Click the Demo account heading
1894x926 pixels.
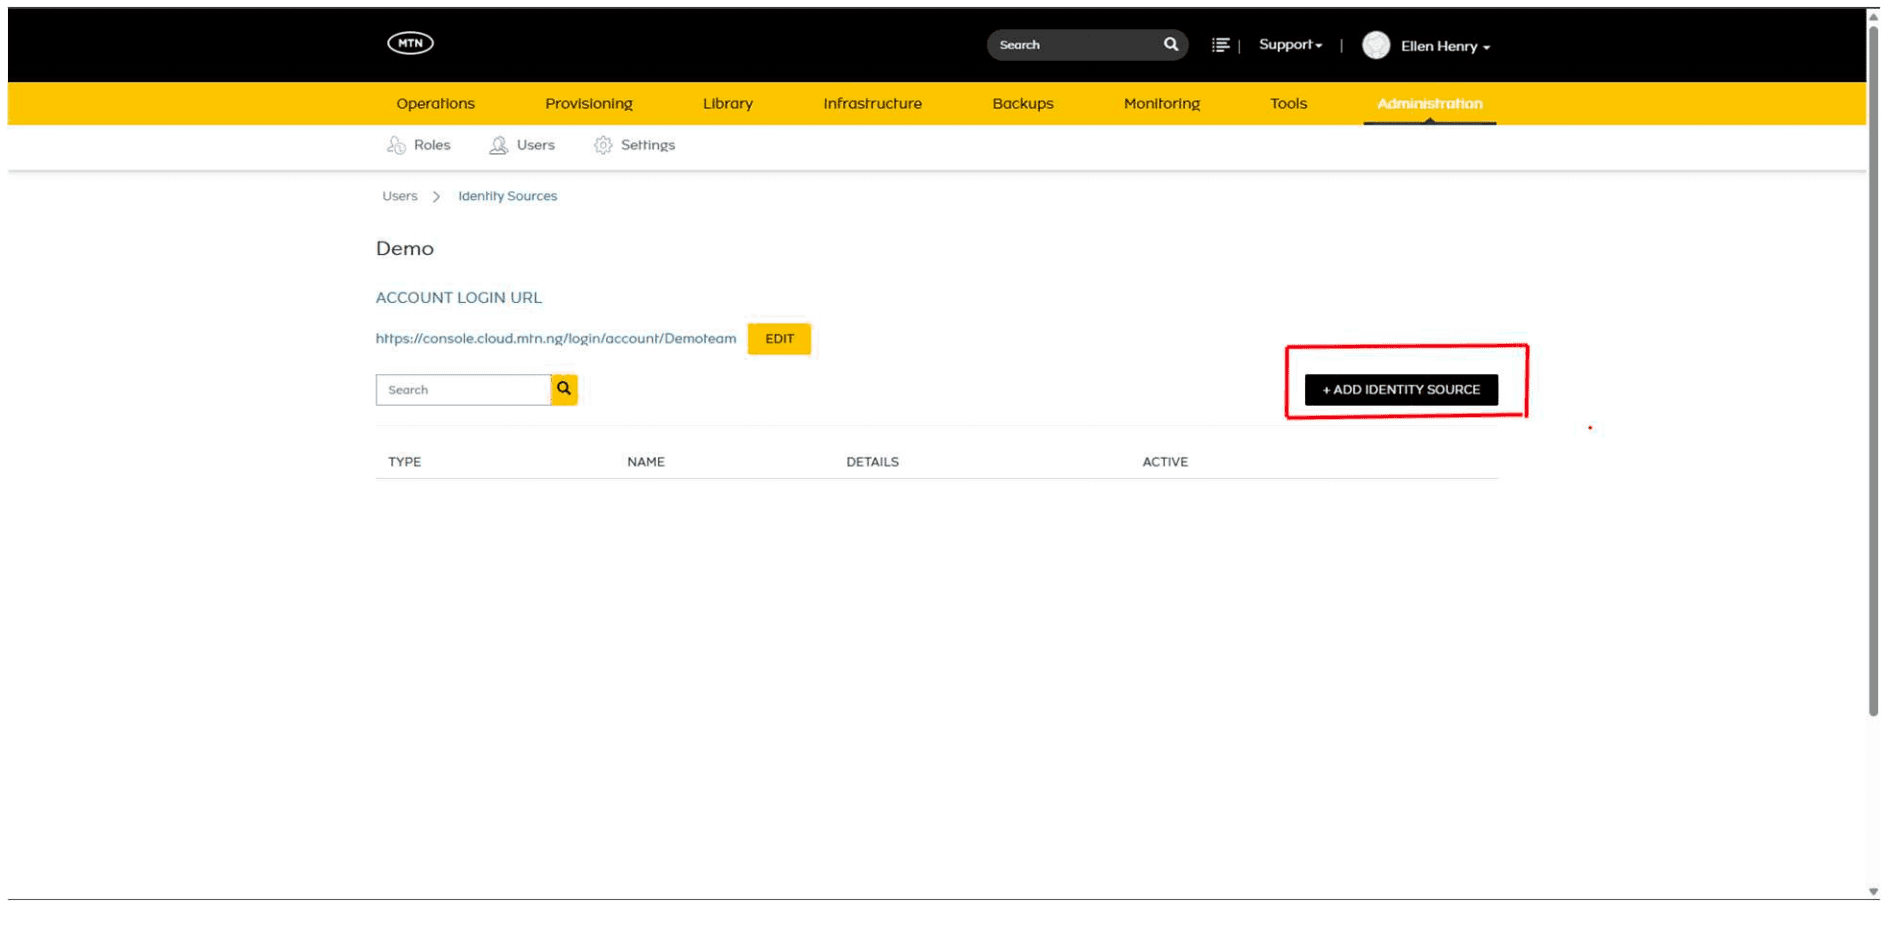pyautogui.click(x=404, y=248)
